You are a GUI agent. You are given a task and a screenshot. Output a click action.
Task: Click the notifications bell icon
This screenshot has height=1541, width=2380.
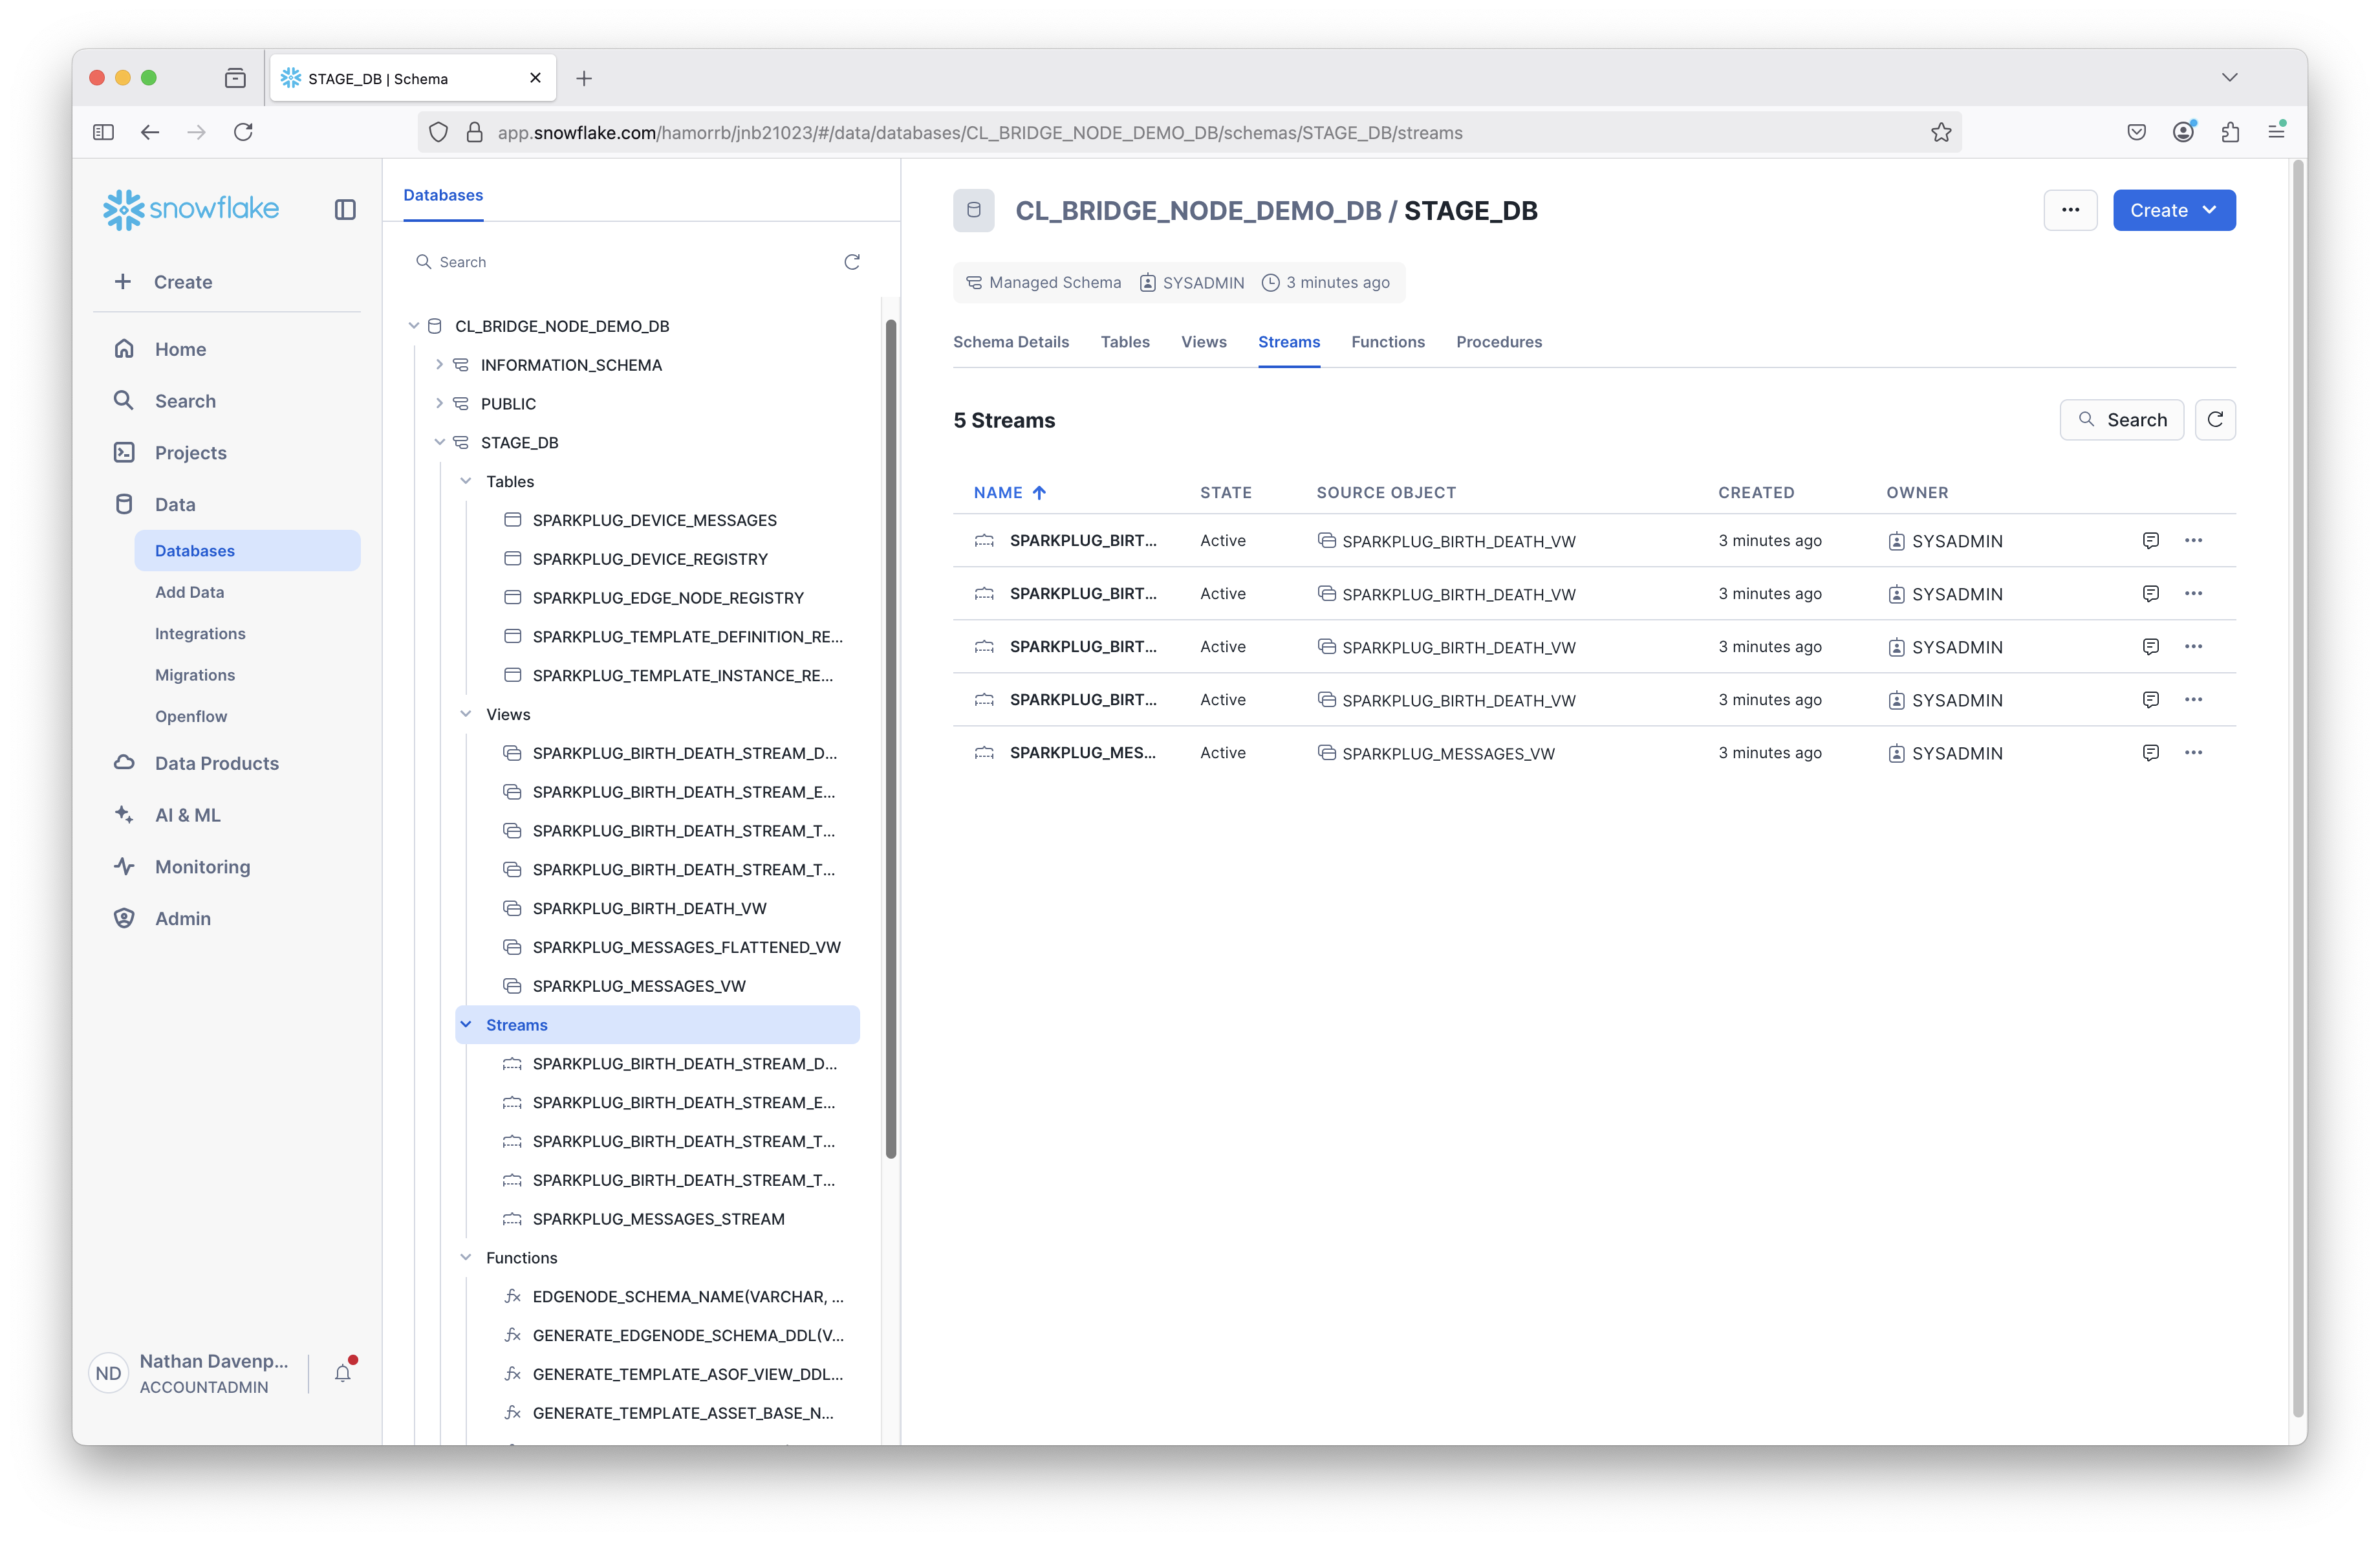343,1372
